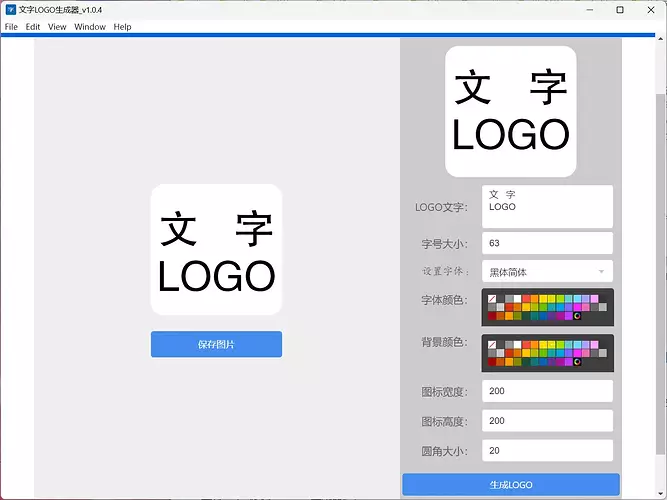Click the no-color swatch in the 字体颜色 palette
The height and width of the screenshot is (500, 667).
[x=492, y=299]
